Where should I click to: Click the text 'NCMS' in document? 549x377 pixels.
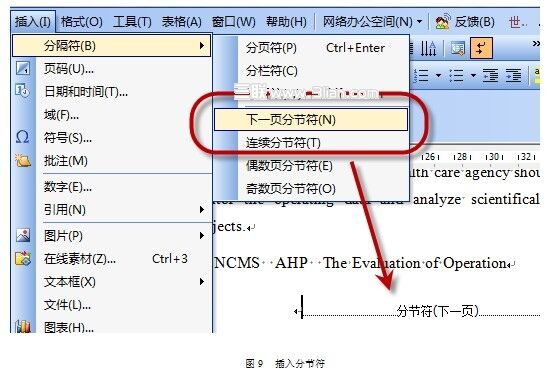237,263
